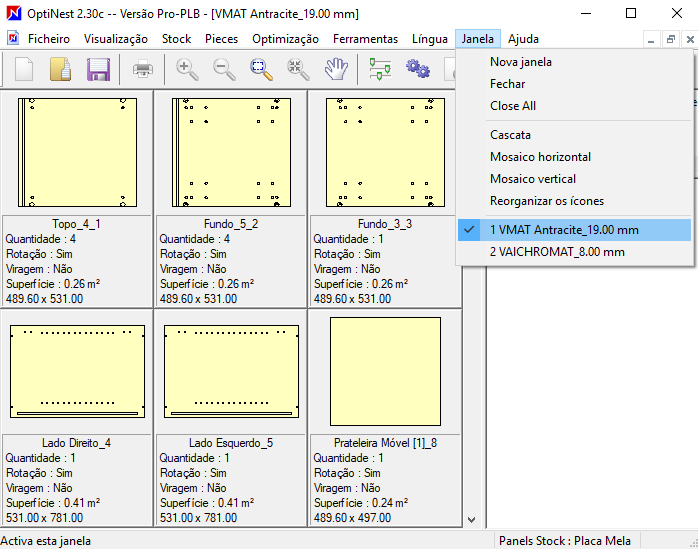Open parameters via the sliders icon

(380, 69)
